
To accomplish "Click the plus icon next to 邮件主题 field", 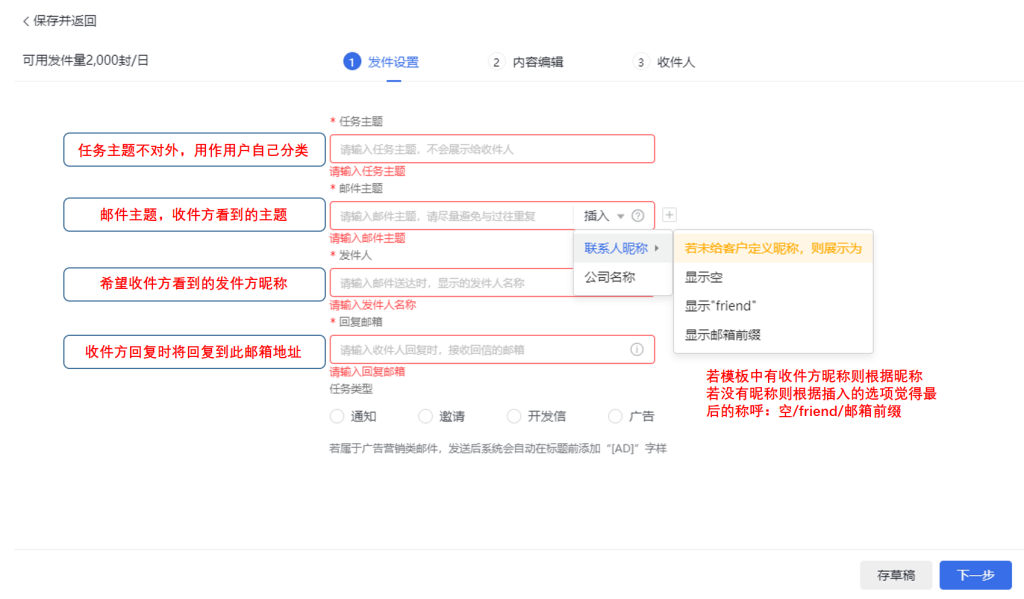I will (670, 215).
